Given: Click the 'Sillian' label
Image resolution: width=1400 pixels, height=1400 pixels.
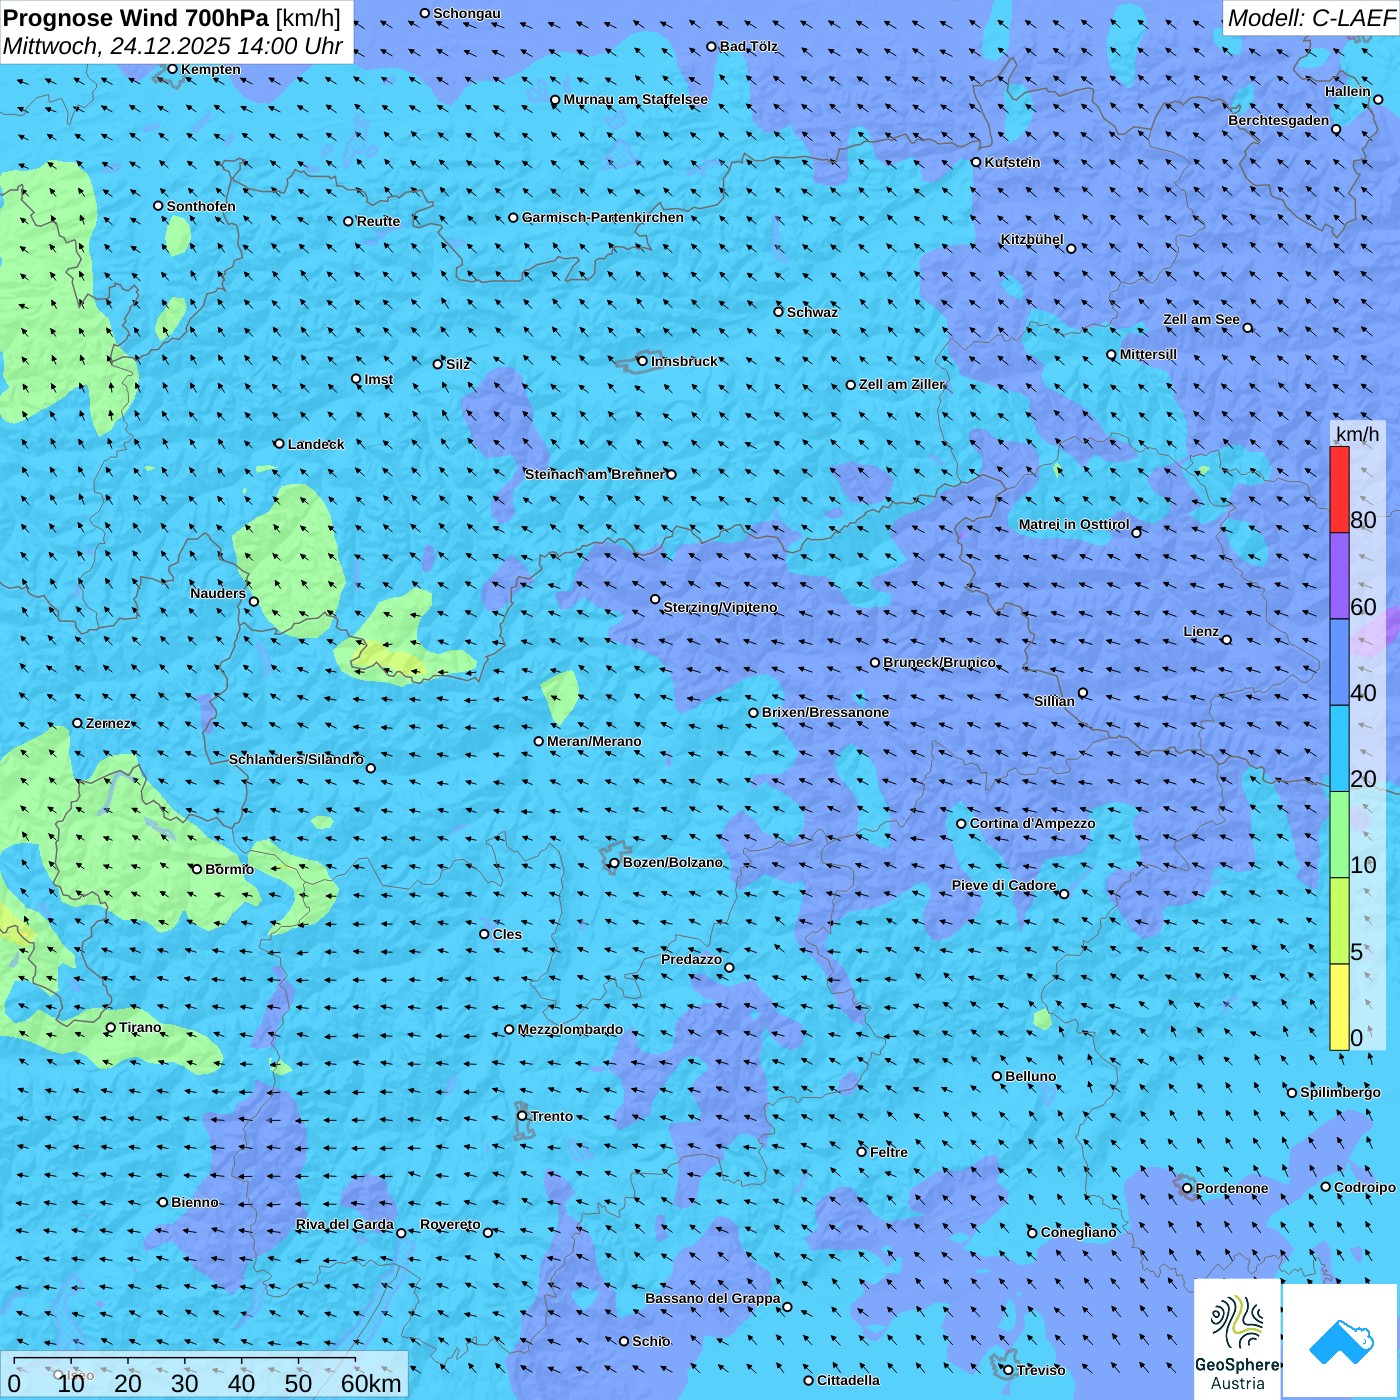Looking at the screenshot, I should click(x=1054, y=701).
